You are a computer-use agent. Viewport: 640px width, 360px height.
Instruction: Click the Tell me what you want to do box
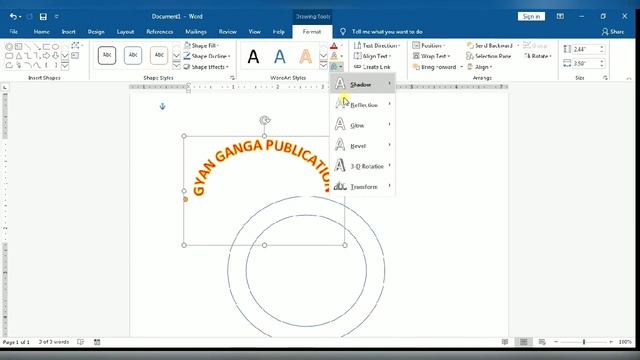click(387, 31)
